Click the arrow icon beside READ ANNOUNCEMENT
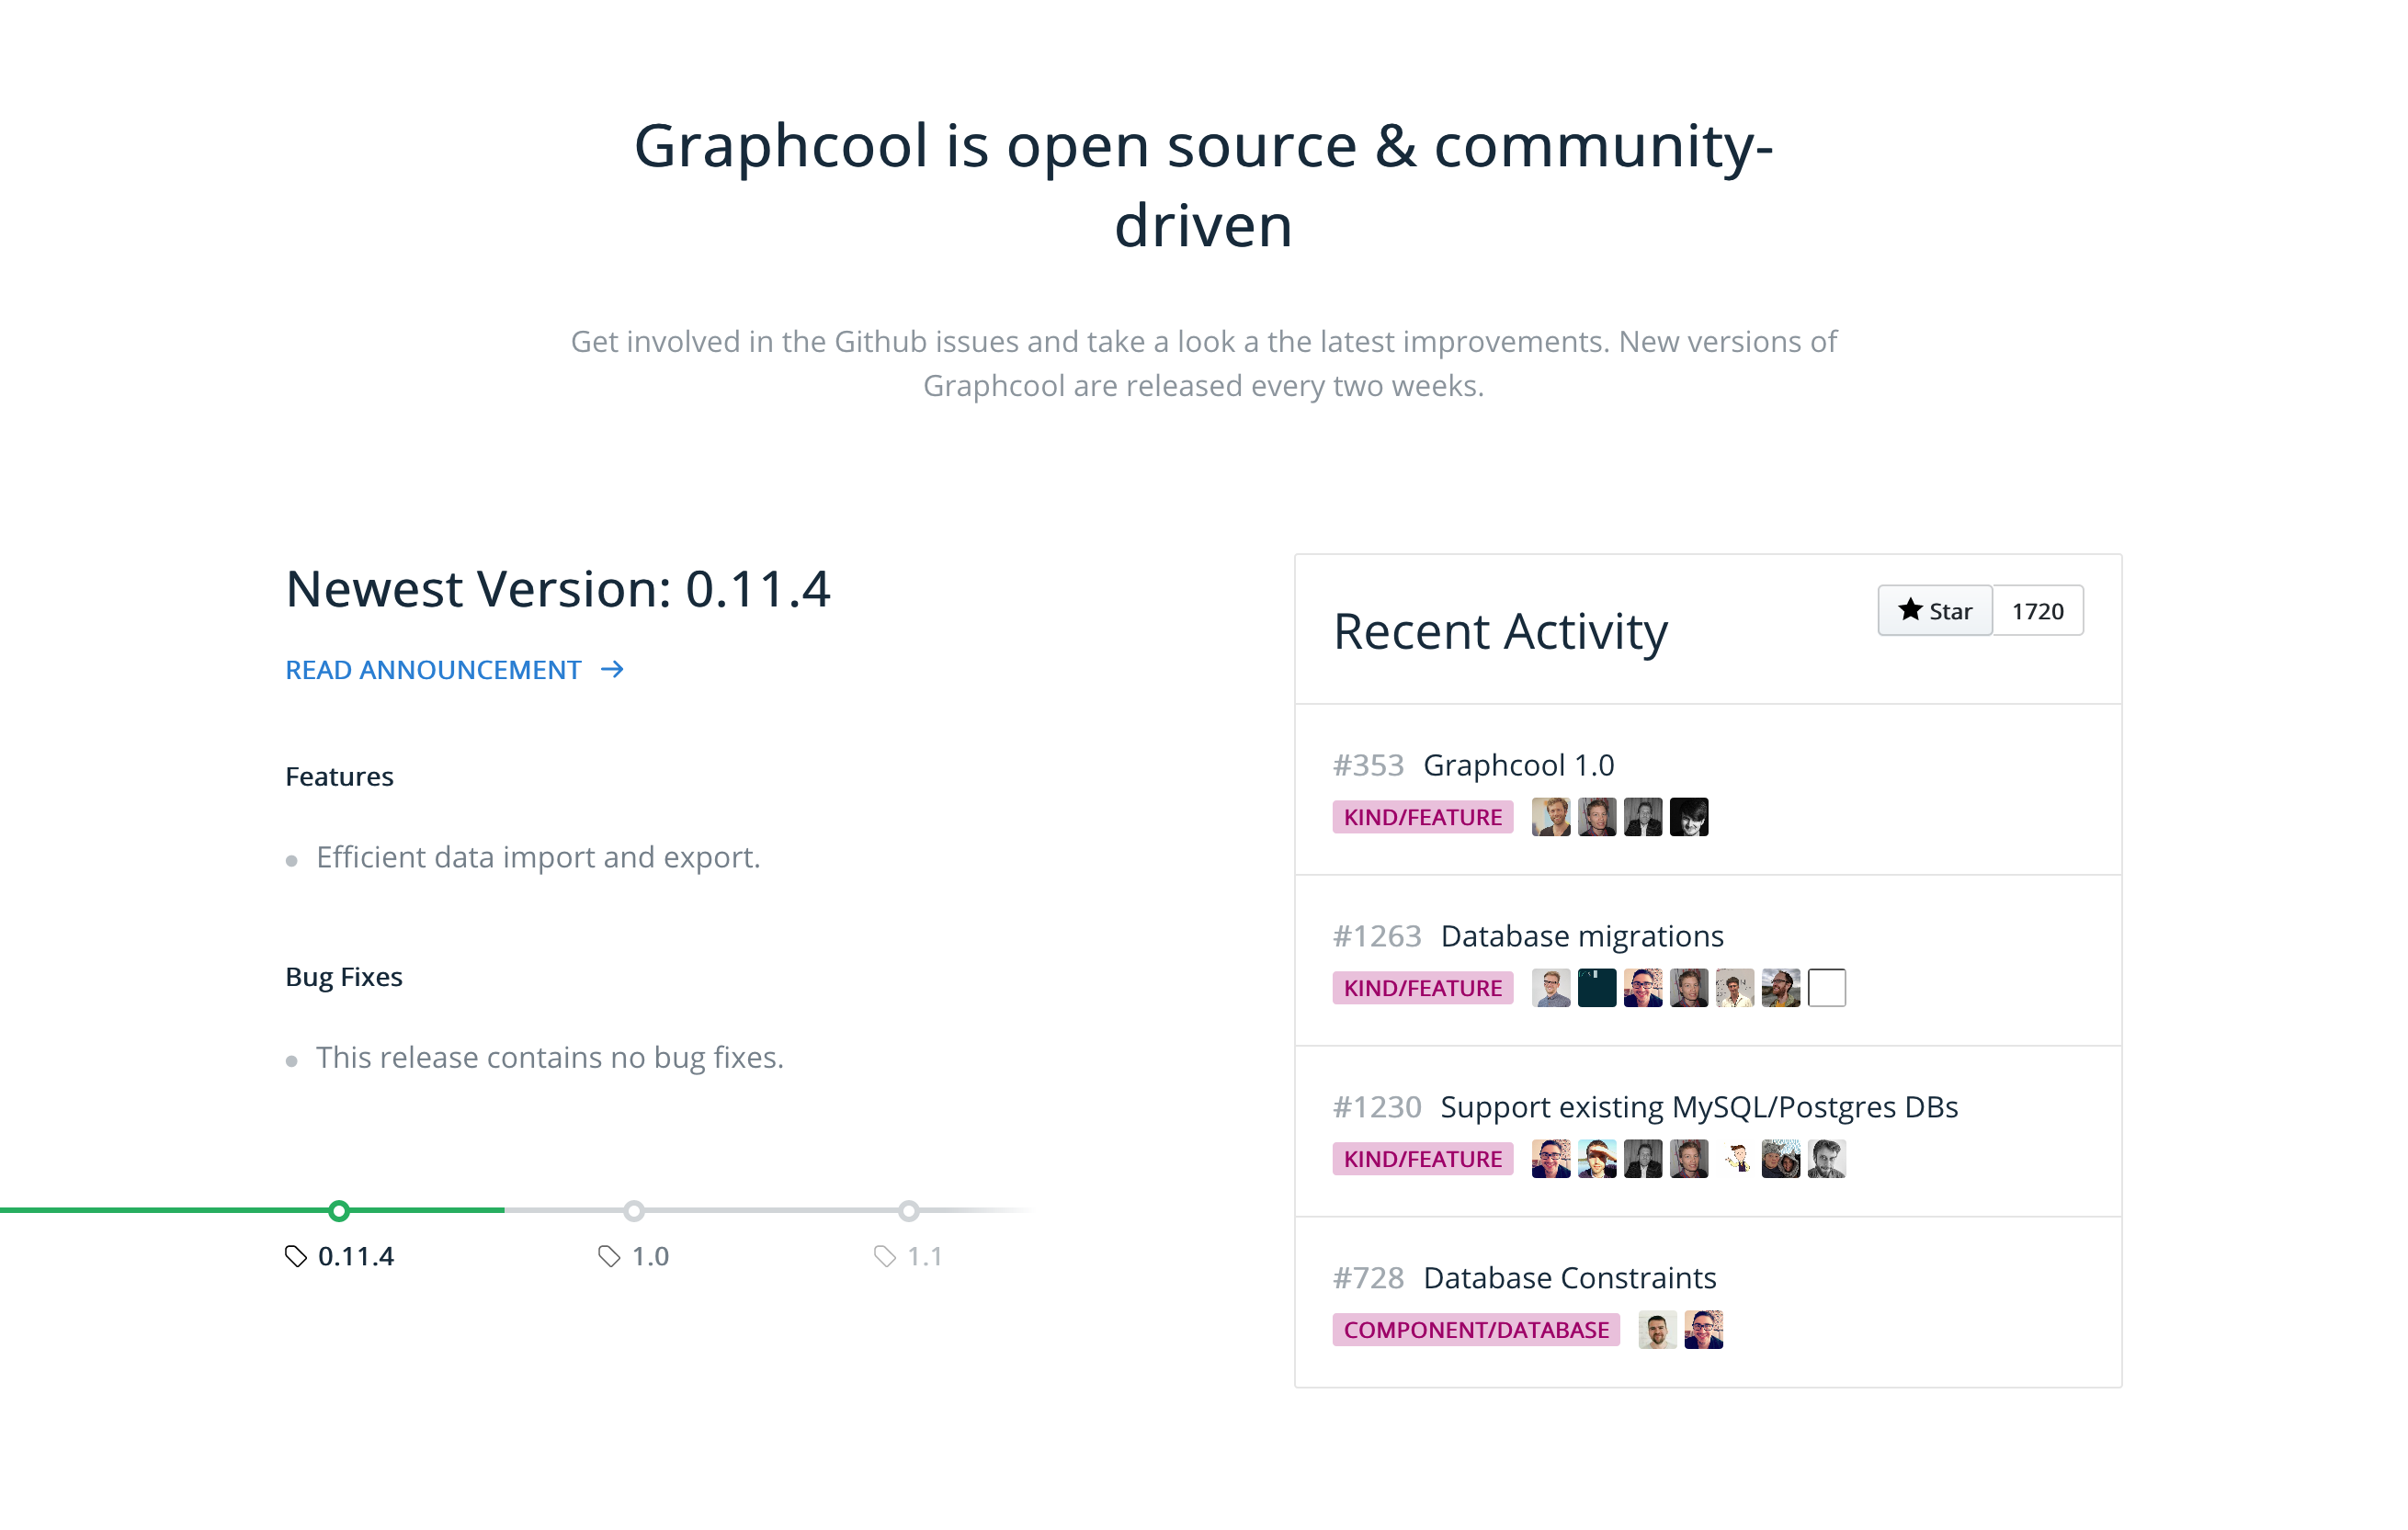 (x=612, y=669)
